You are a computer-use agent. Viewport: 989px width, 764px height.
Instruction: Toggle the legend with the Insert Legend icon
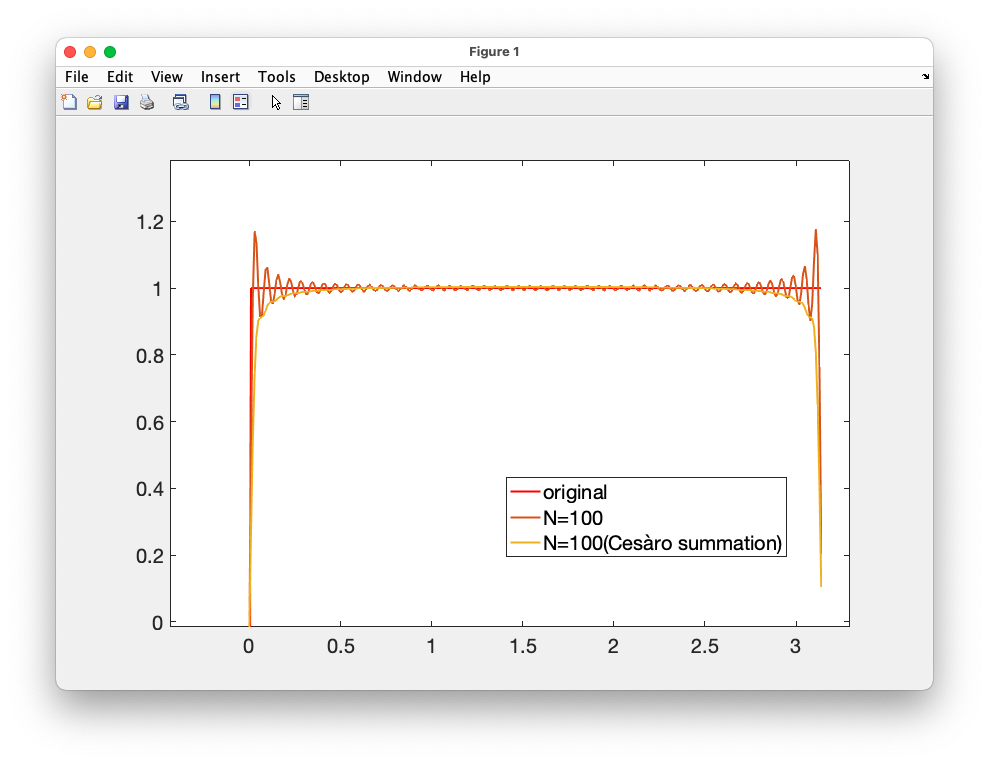point(241,102)
